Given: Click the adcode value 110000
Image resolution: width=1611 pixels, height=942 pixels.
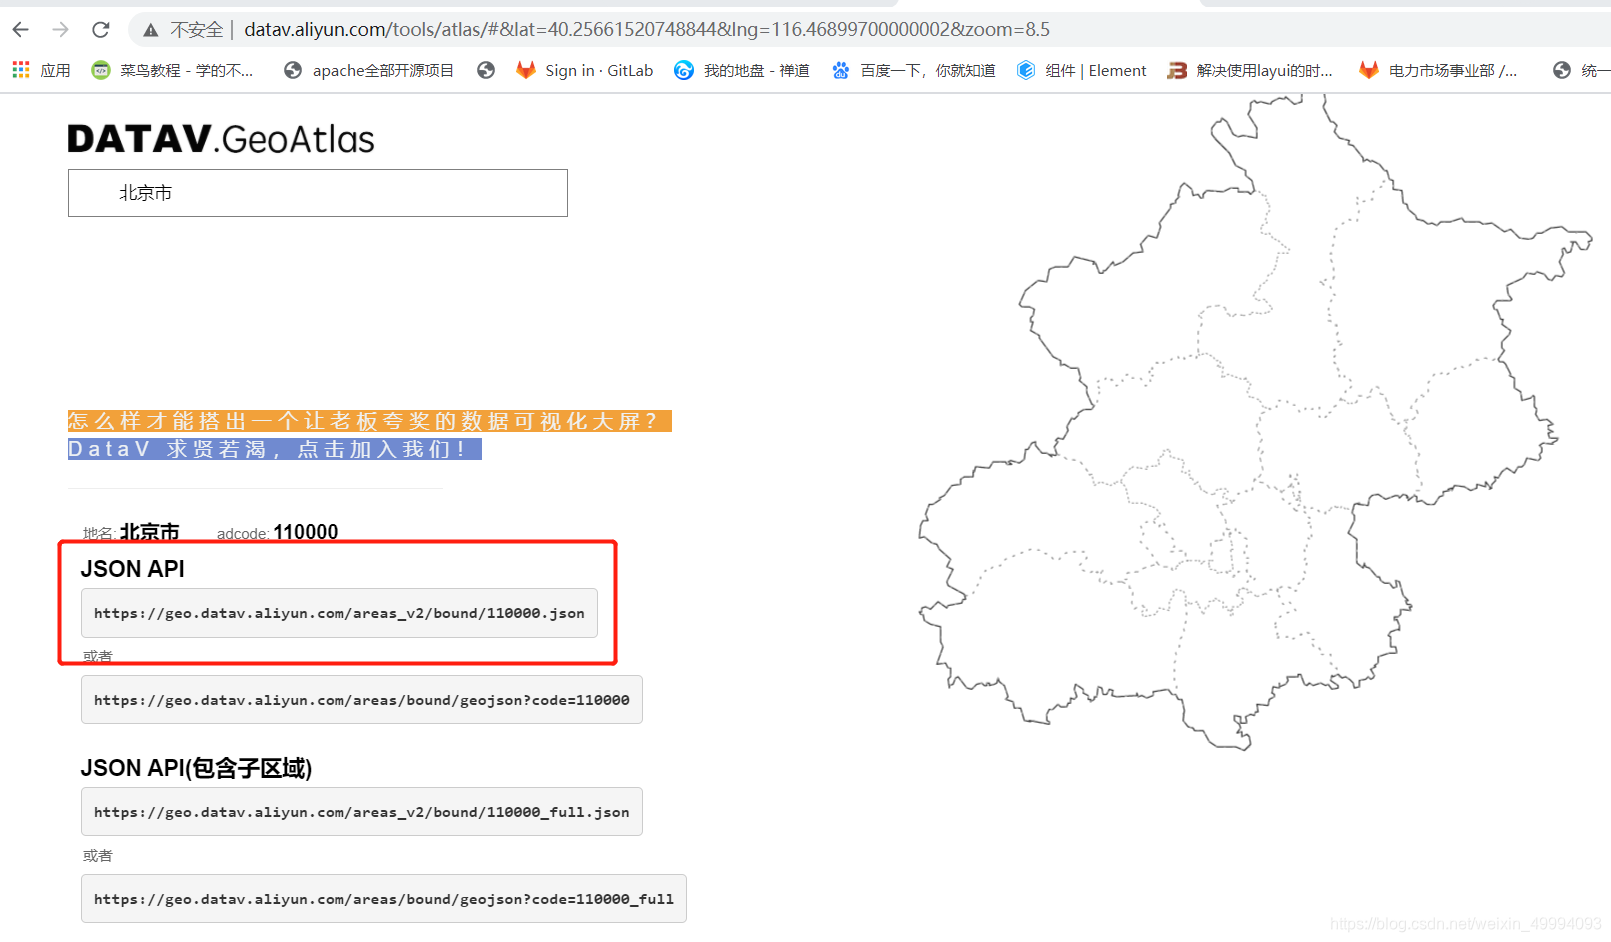Looking at the screenshot, I should point(306,532).
